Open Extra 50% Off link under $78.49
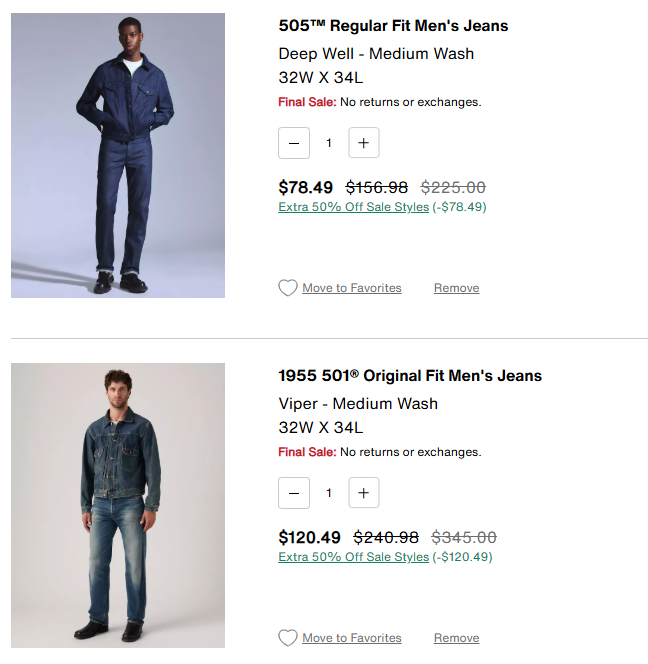The image size is (648, 664). point(353,207)
